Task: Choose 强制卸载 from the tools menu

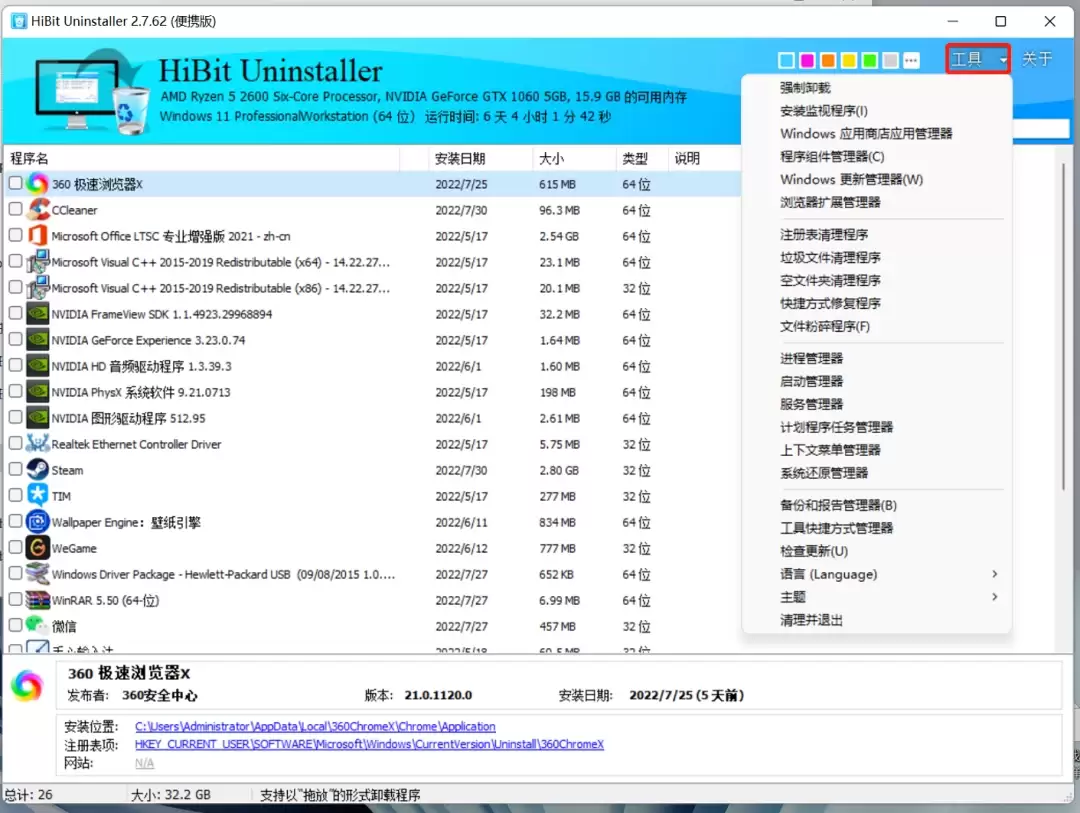Action: point(805,88)
